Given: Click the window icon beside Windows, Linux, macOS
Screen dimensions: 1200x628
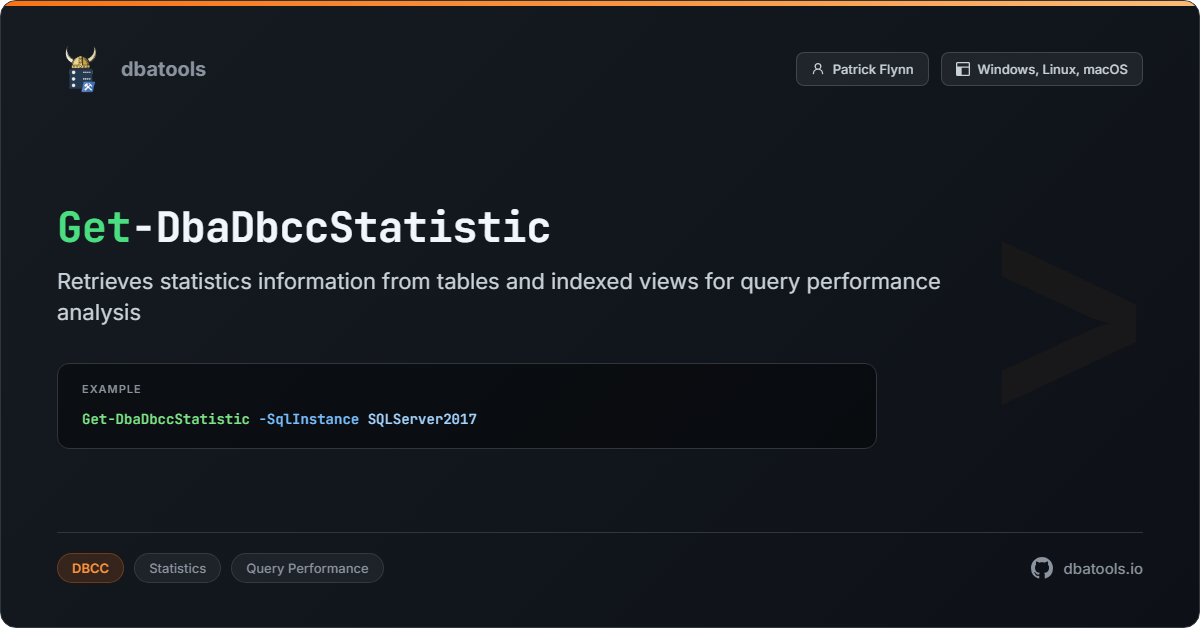Looking at the screenshot, I should point(963,69).
